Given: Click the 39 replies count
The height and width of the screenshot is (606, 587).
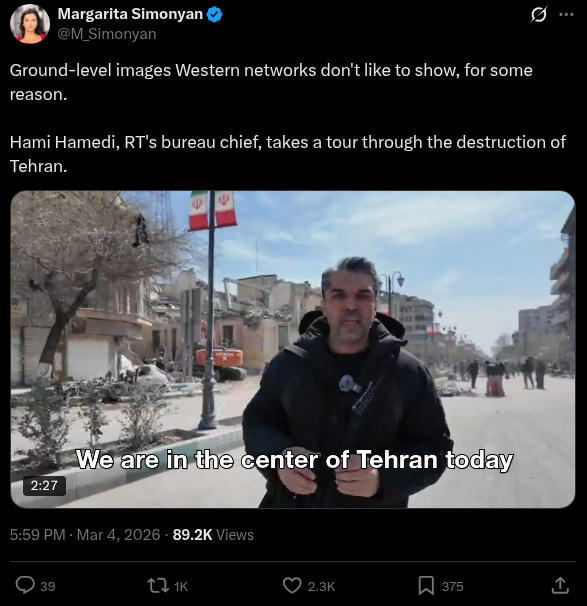Looking at the screenshot, I should (x=48, y=586).
